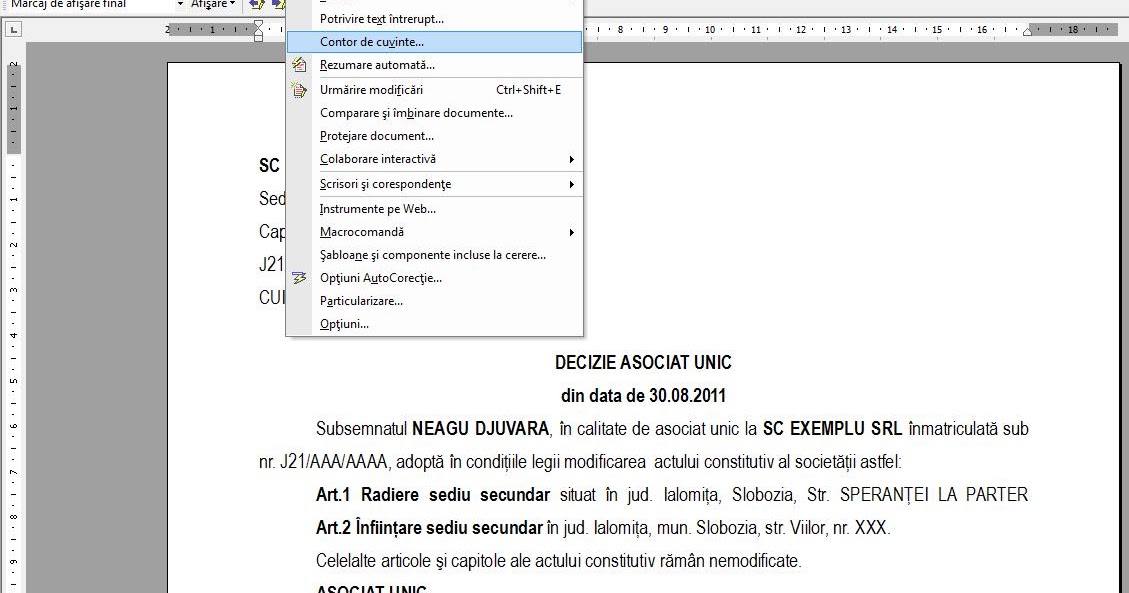1129x593 pixels.
Task: Click the first-line indent marker on the ruler
Action: (258, 25)
